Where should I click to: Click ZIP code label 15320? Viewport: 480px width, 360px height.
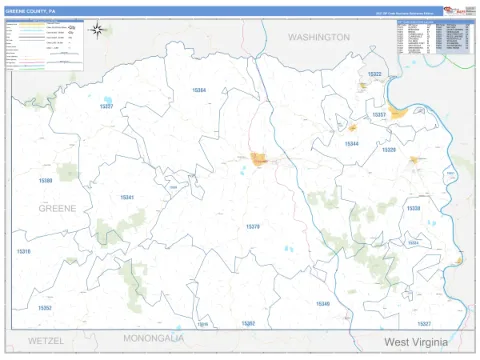[x=389, y=150]
